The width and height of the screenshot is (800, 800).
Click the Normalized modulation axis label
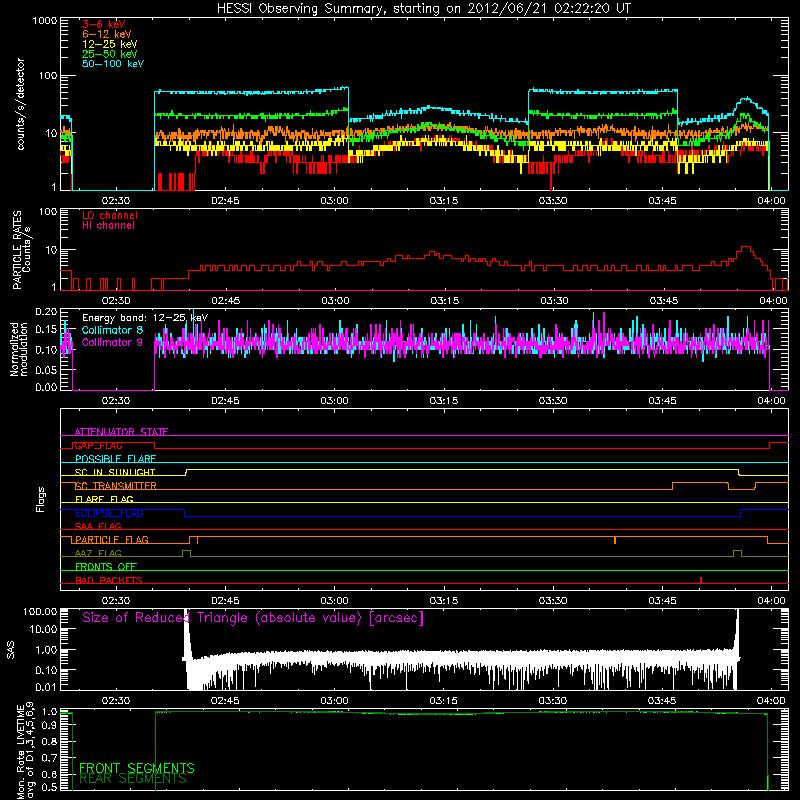[19, 349]
